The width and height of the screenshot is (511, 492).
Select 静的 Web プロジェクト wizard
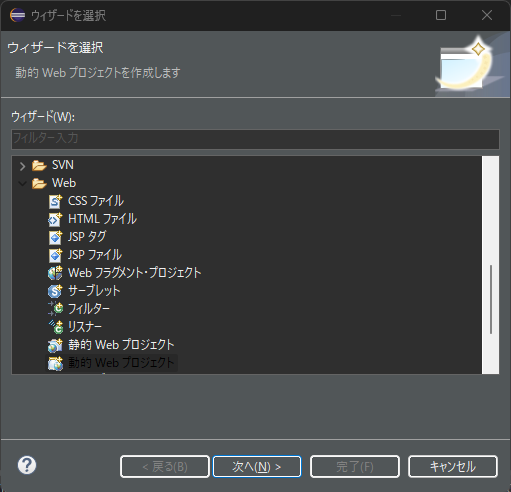121,345
